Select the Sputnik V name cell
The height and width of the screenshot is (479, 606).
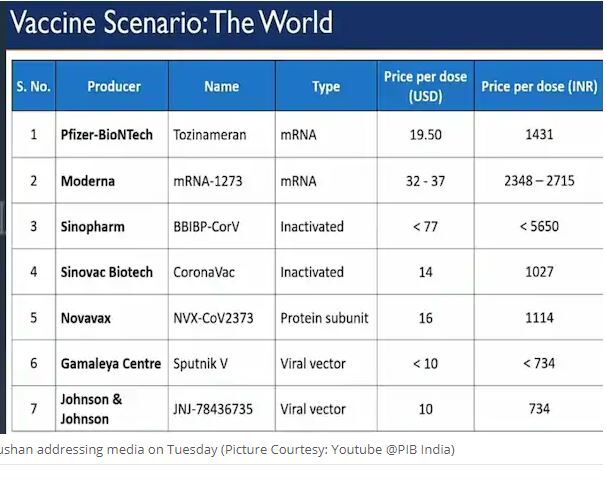pos(201,364)
